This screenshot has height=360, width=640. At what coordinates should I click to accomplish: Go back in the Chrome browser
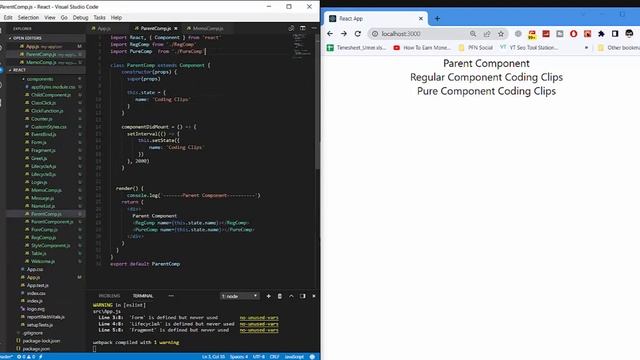point(330,34)
